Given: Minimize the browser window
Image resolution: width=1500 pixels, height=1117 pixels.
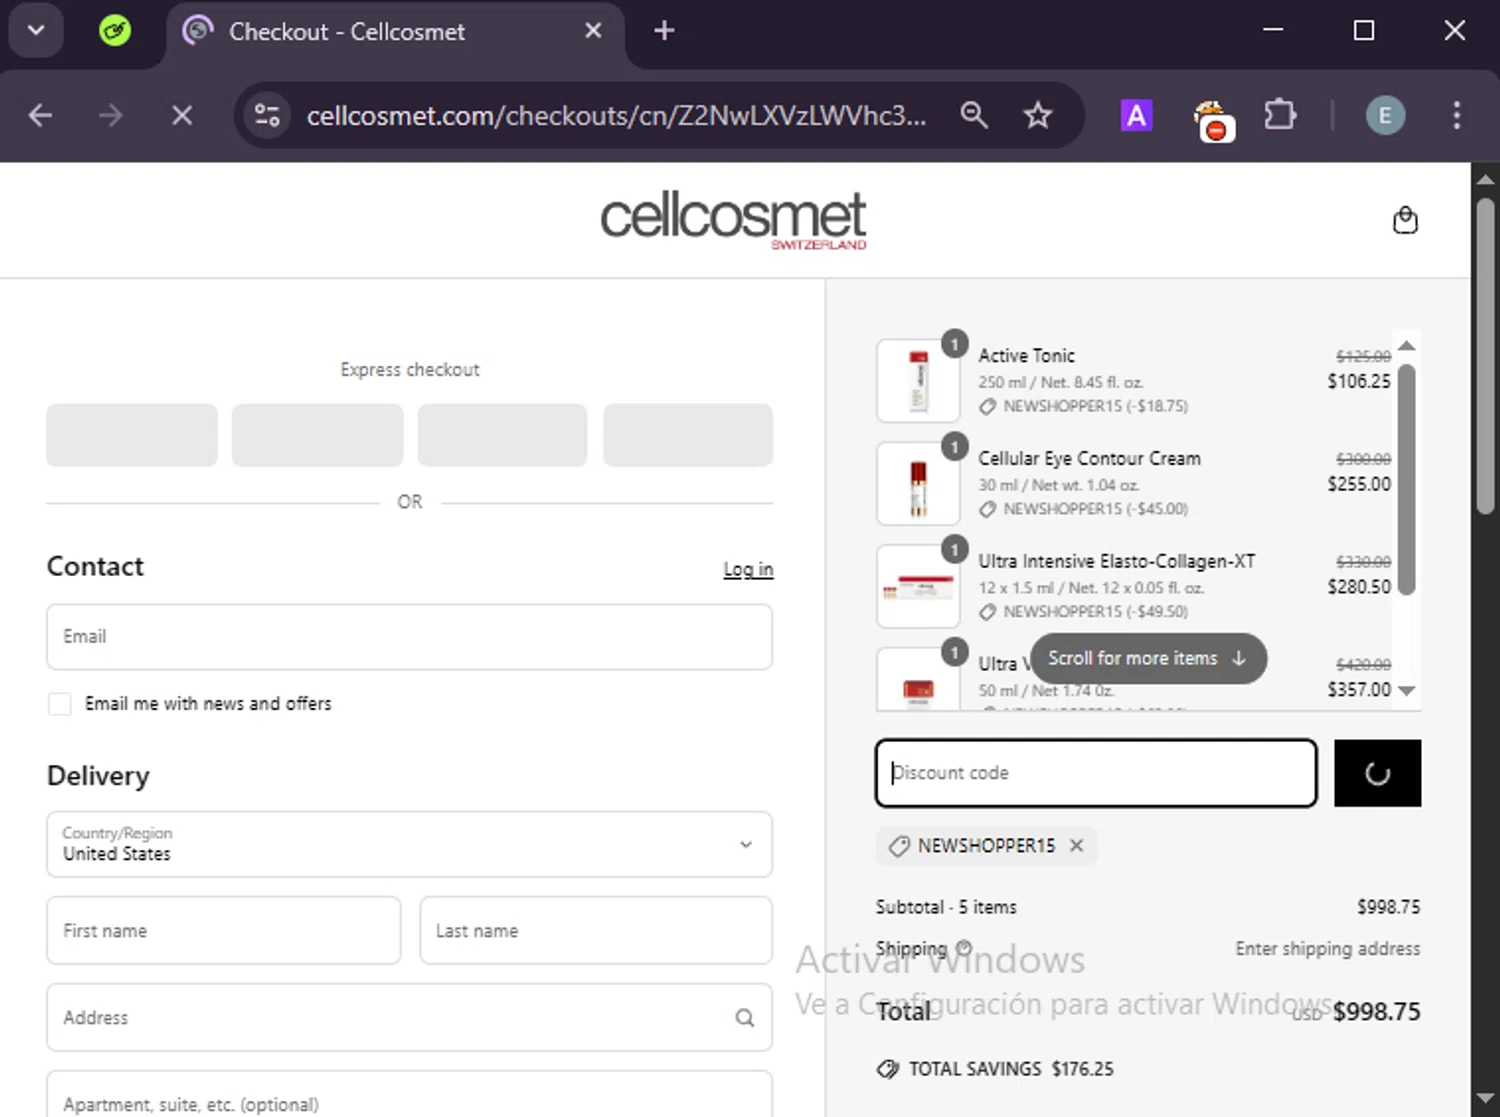Looking at the screenshot, I should (1273, 30).
